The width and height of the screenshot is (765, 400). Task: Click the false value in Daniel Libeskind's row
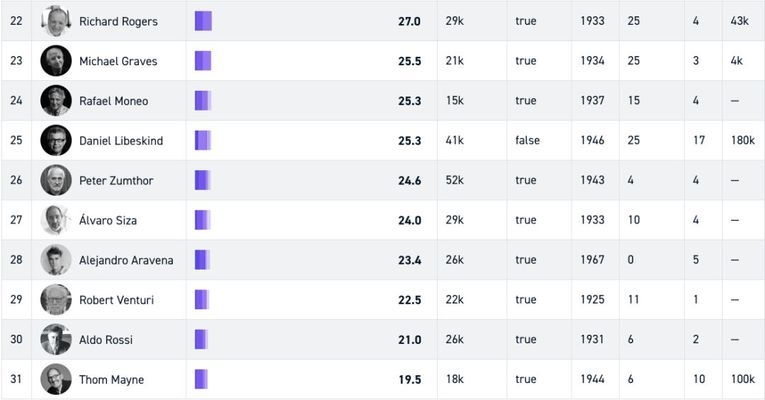pos(527,141)
